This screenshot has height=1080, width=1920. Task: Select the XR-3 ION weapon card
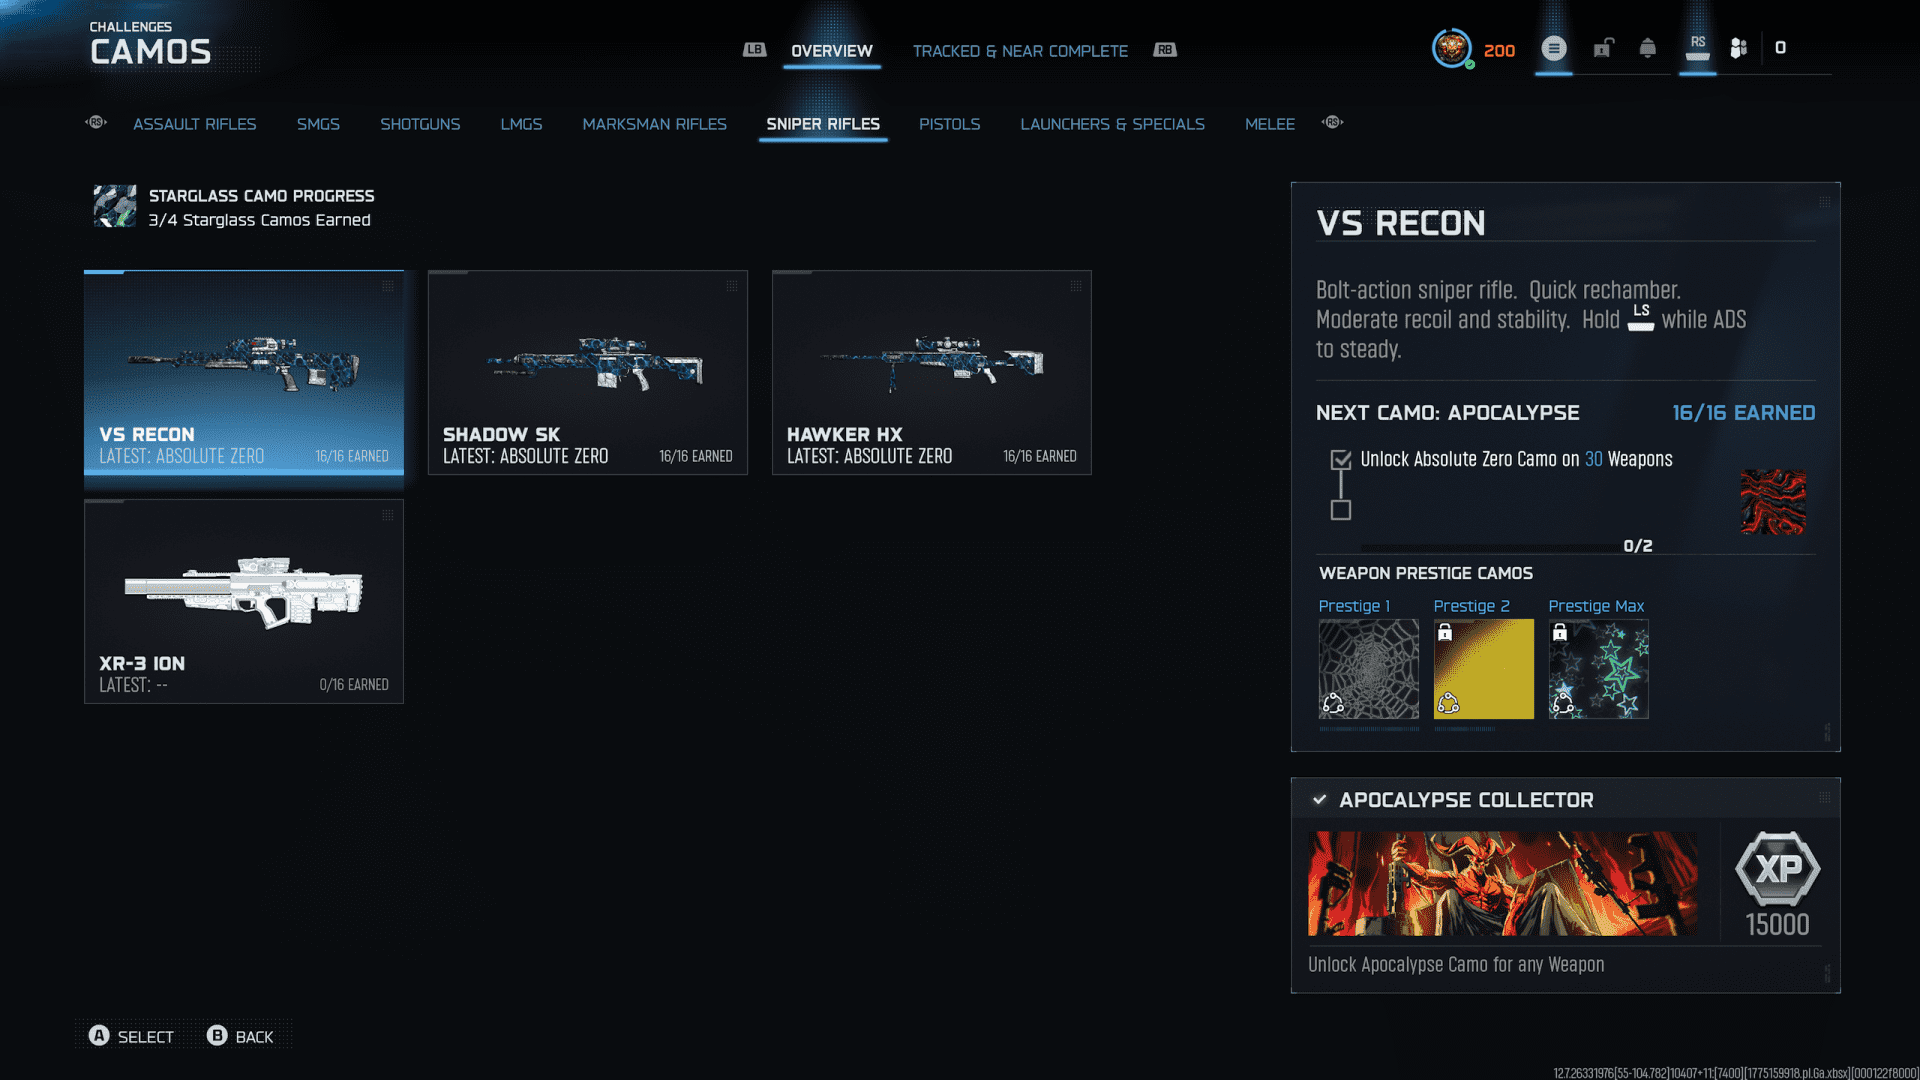pos(244,602)
